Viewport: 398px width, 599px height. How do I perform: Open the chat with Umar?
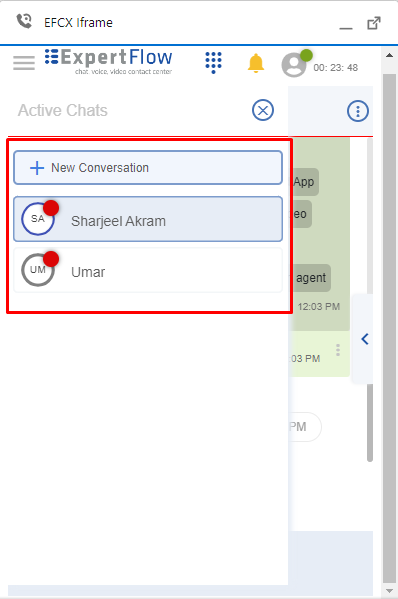pyautogui.click(x=148, y=270)
